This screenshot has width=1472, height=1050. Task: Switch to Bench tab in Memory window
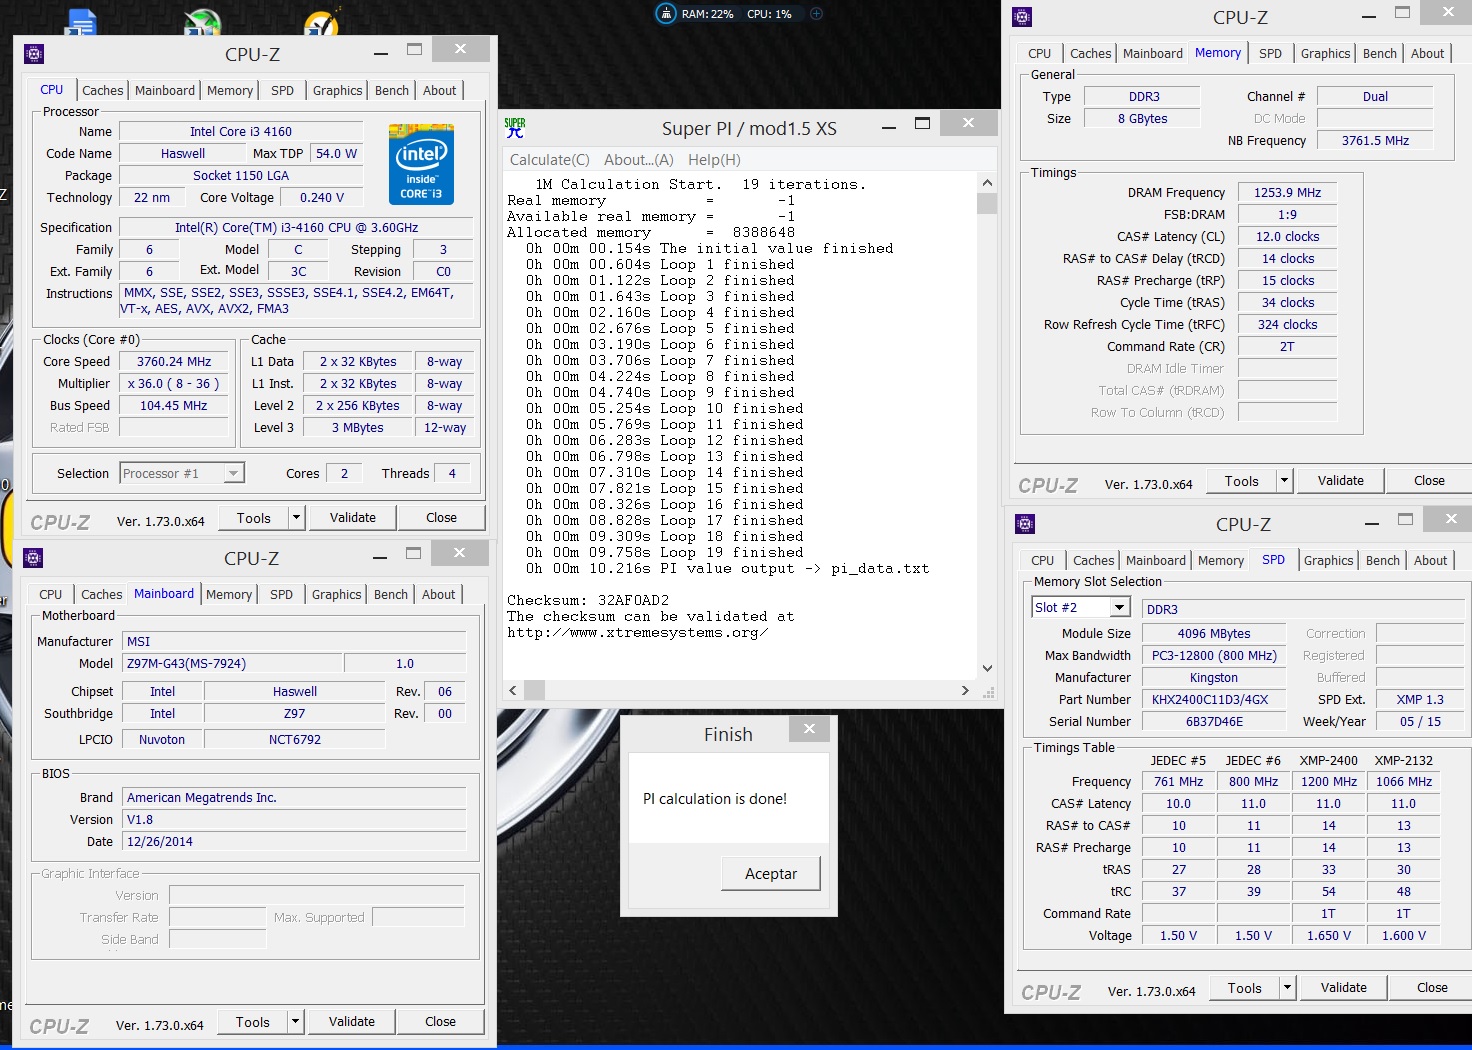(x=1379, y=53)
